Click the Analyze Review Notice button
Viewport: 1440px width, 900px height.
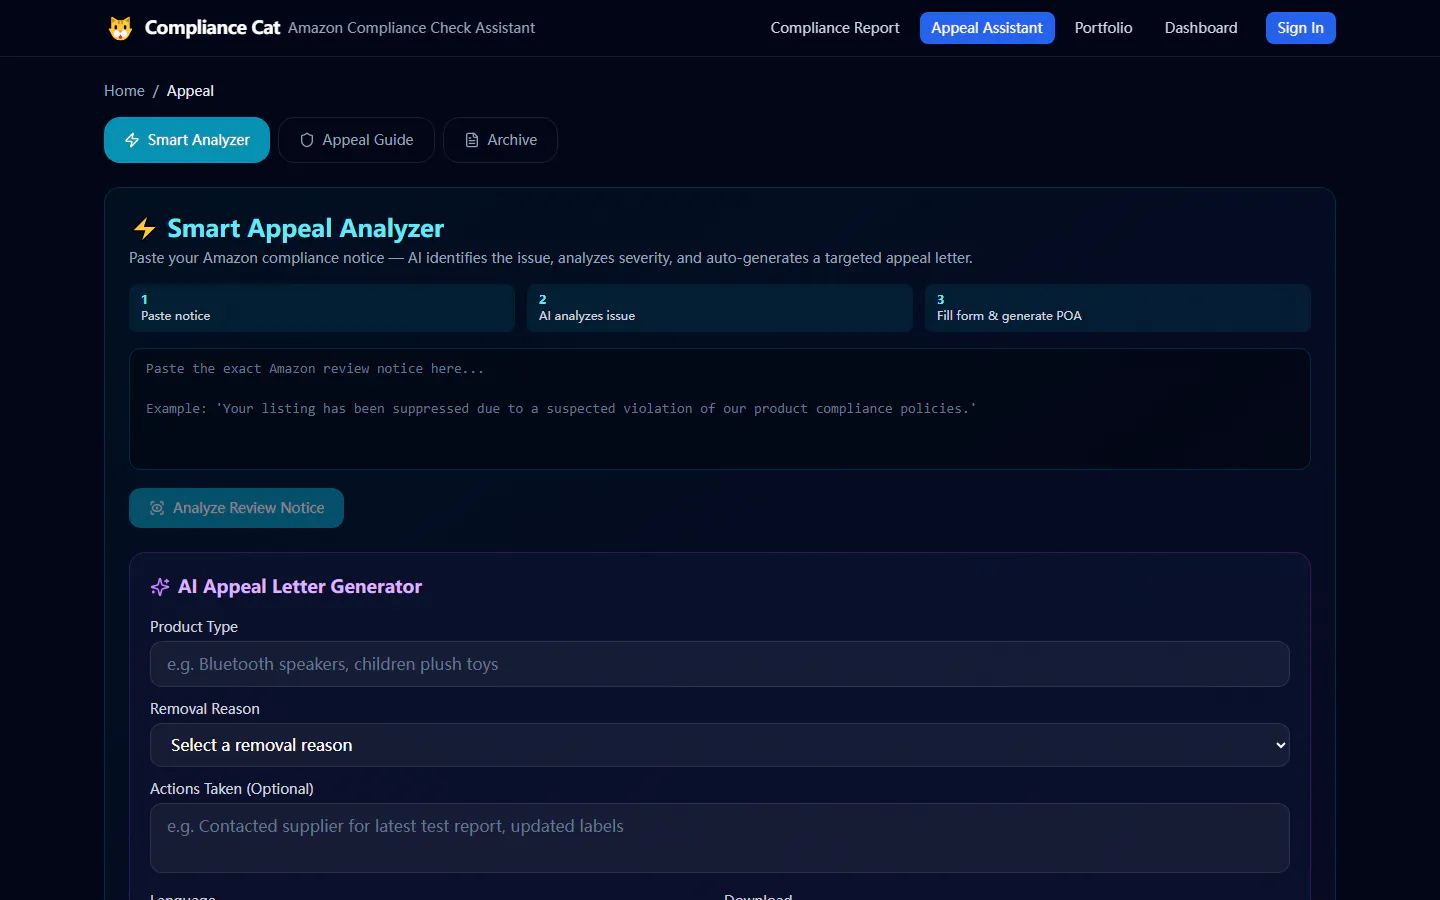coord(236,508)
